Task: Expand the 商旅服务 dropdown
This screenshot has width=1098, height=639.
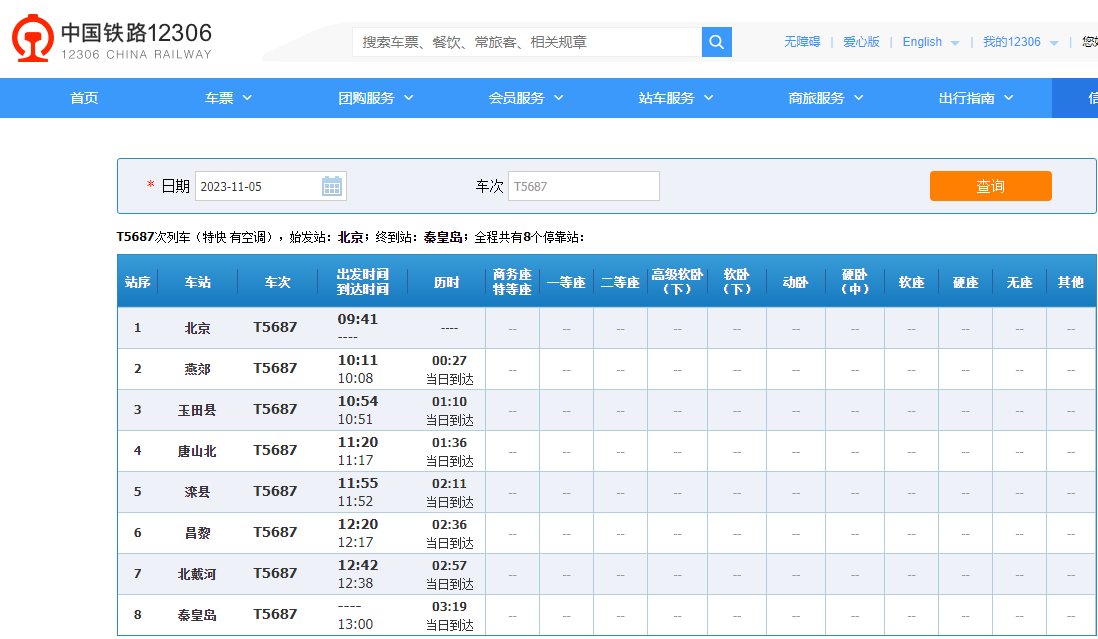Action: point(818,98)
